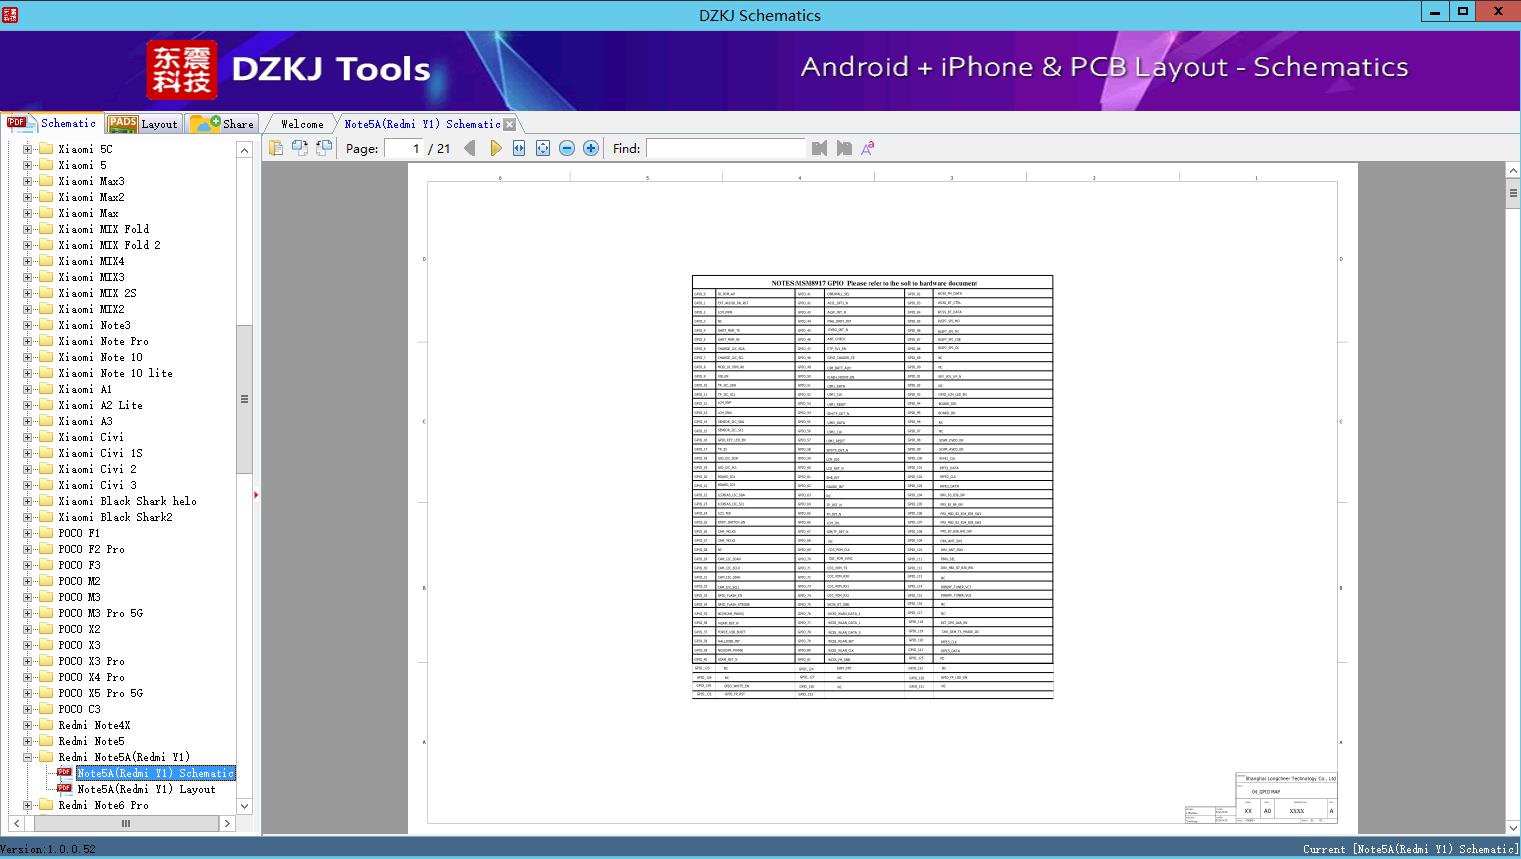1521x859 pixels.
Task: Click the find previous icon
Action: [820, 148]
